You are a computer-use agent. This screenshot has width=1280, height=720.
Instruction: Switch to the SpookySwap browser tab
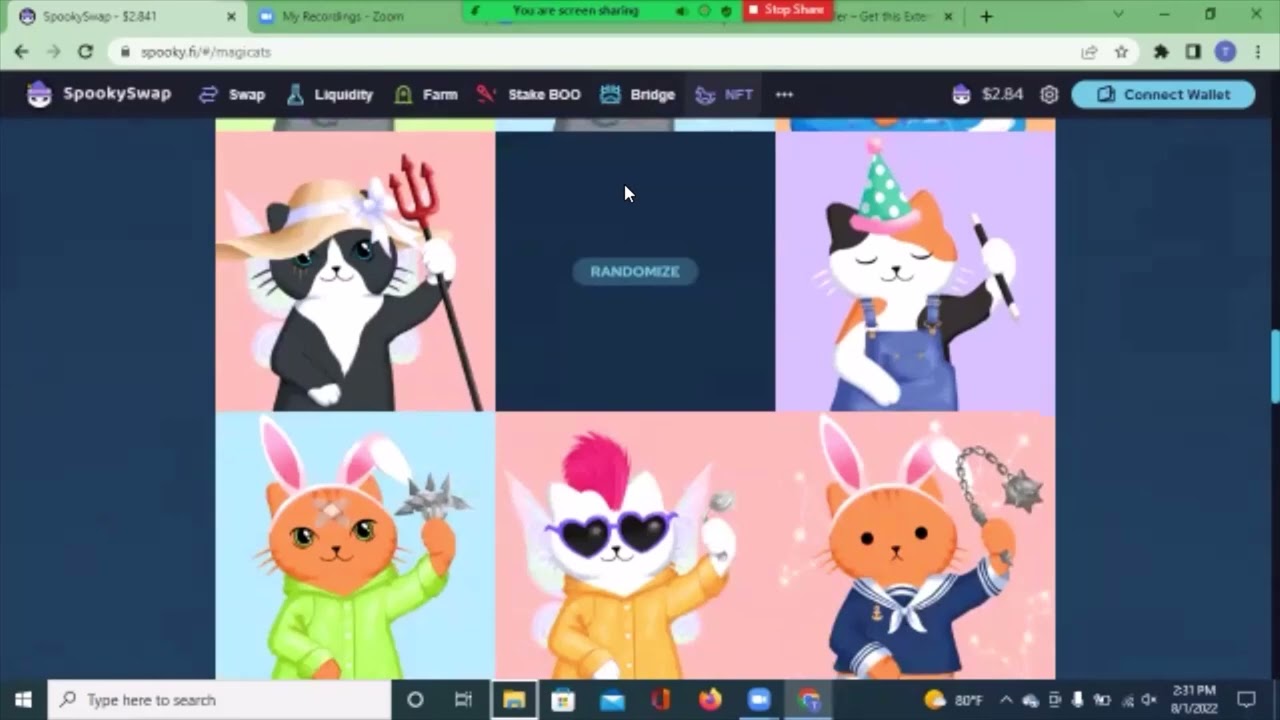pos(125,16)
